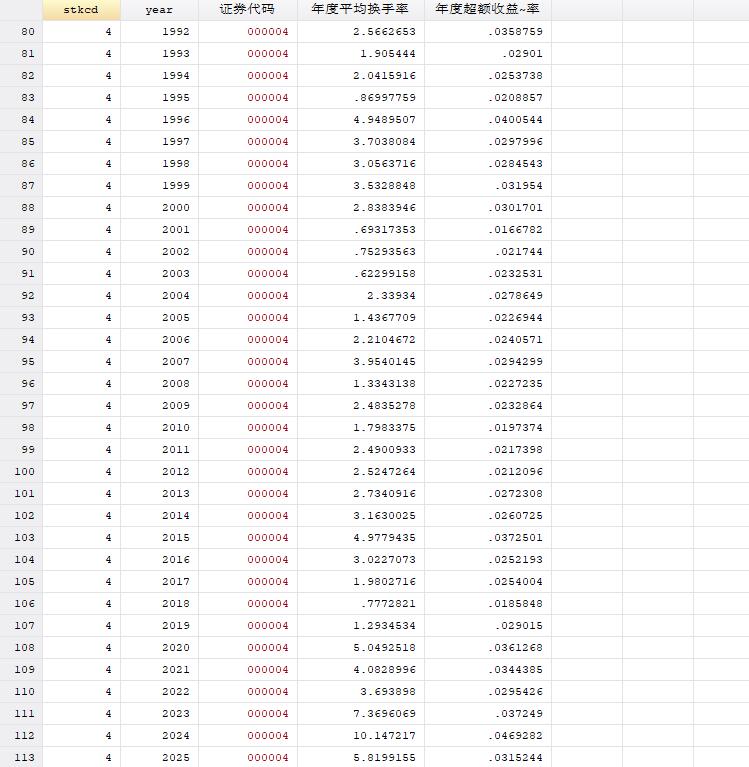Click excess return value .0294299
Image resolution: width=749 pixels, height=767 pixels.
coord(488,362)
